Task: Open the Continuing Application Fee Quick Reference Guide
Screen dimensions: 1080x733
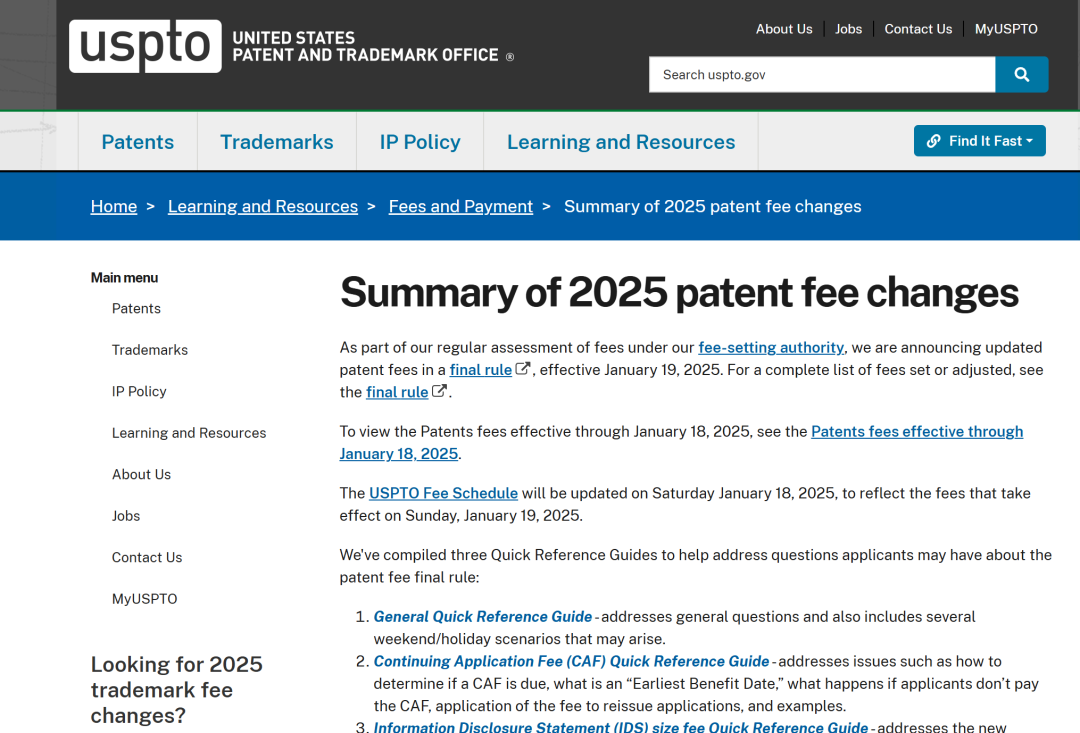Action: [x=572, y=661]
